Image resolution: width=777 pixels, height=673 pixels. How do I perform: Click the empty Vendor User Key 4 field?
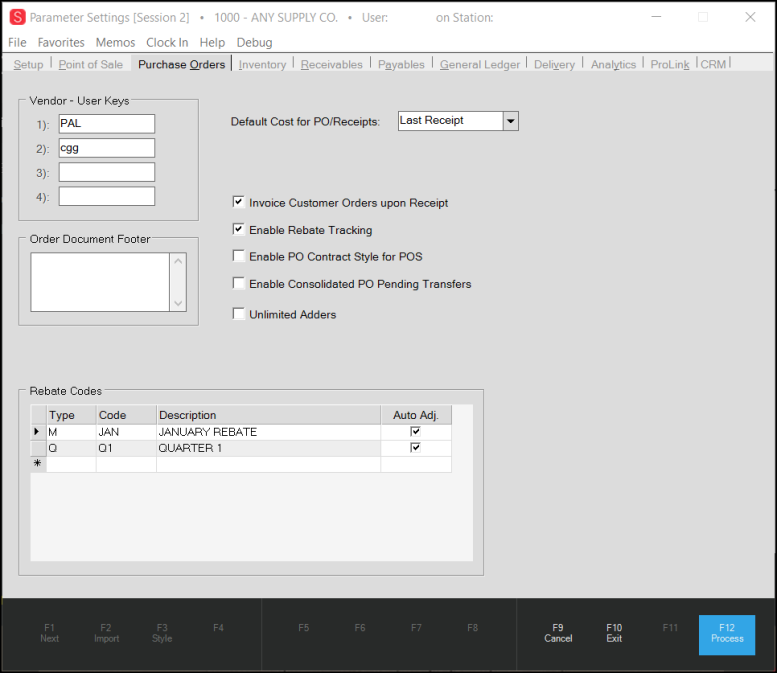107,196
